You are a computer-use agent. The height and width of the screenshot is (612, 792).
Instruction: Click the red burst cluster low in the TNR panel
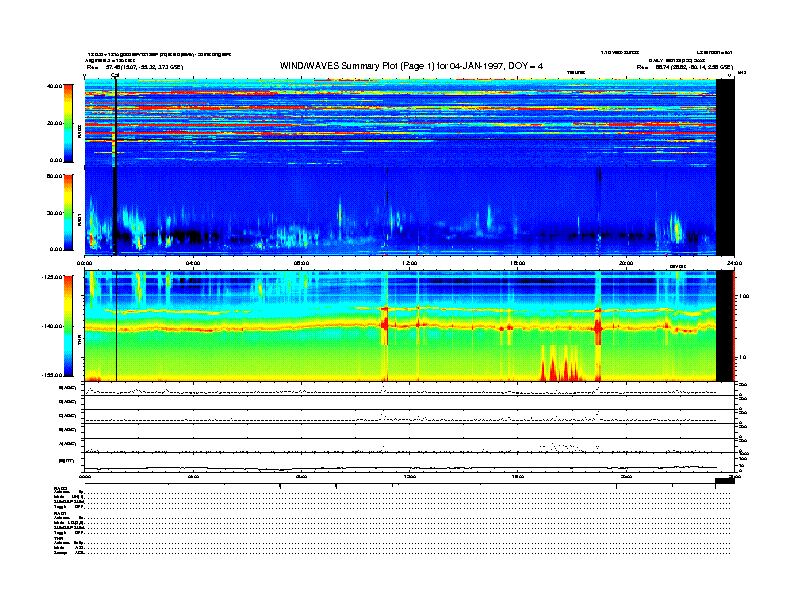[x=562, y=363]
